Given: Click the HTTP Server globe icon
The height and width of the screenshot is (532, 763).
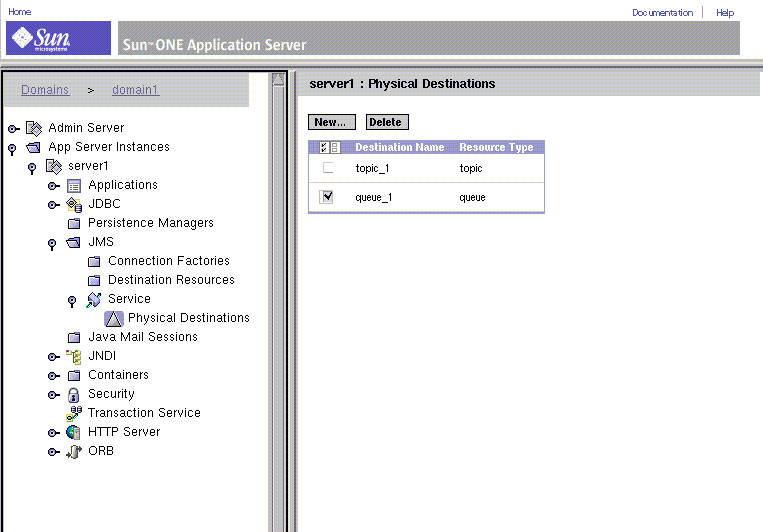Looking at the screenshot, I should point(73,432).
